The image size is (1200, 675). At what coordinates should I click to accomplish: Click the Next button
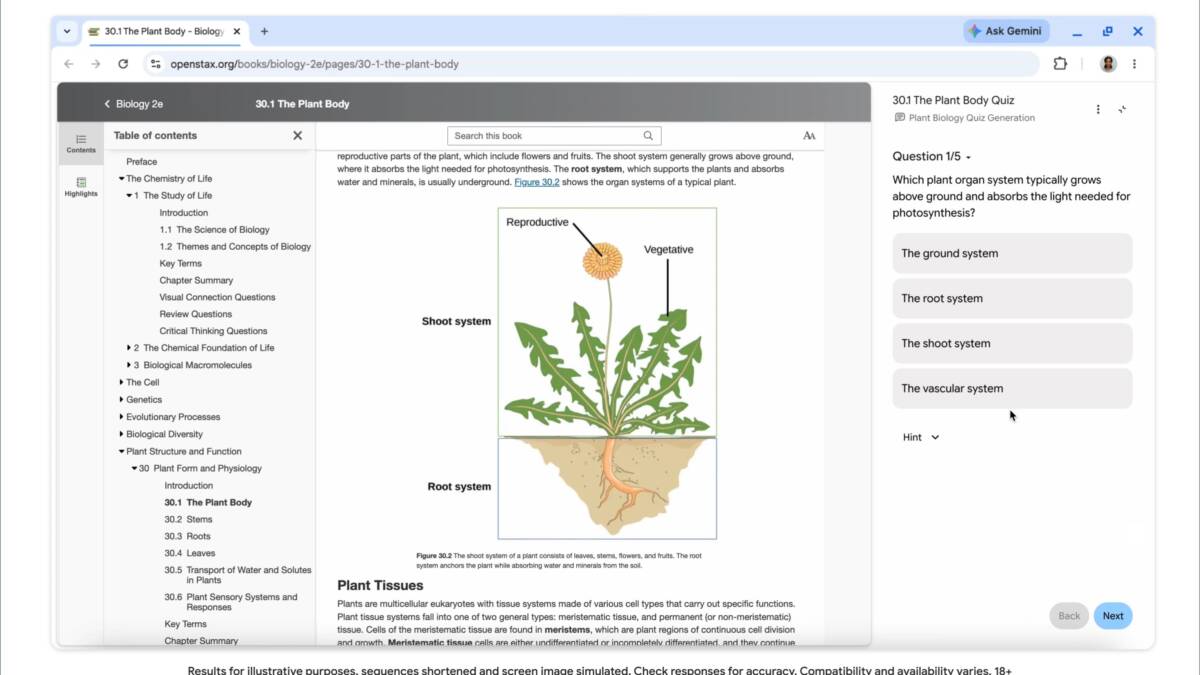1113,616
